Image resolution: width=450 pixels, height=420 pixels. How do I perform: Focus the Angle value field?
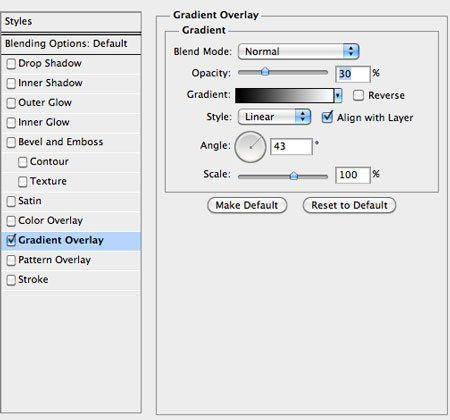291,146
